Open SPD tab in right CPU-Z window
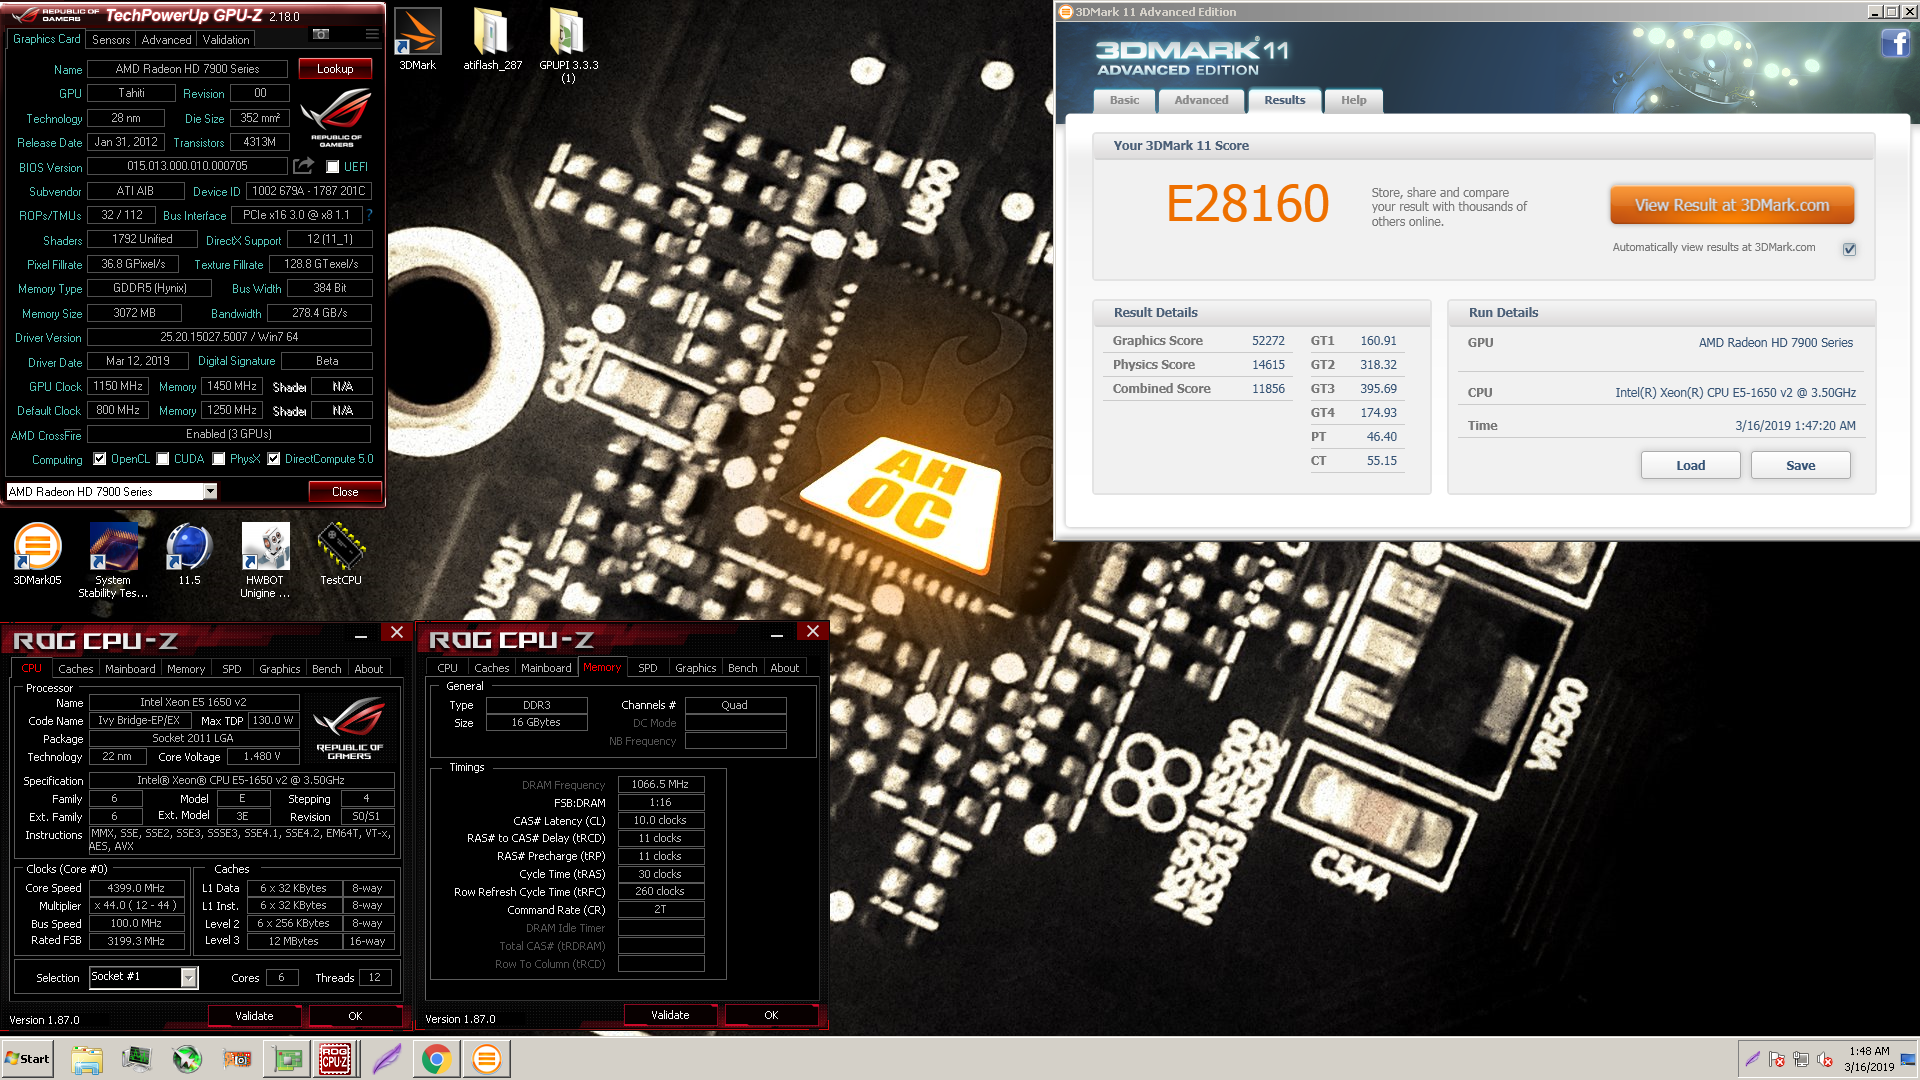 click(648, 668)
